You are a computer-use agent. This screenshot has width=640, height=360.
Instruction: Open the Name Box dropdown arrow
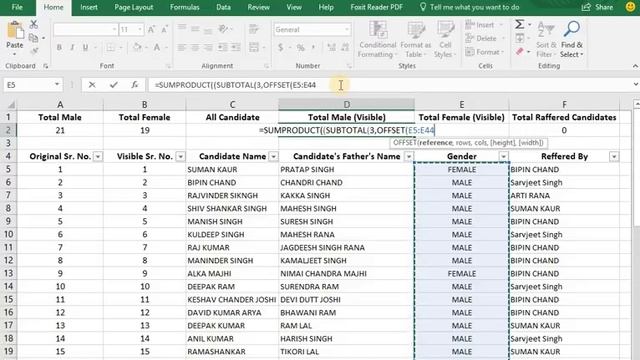pos(57,84)
